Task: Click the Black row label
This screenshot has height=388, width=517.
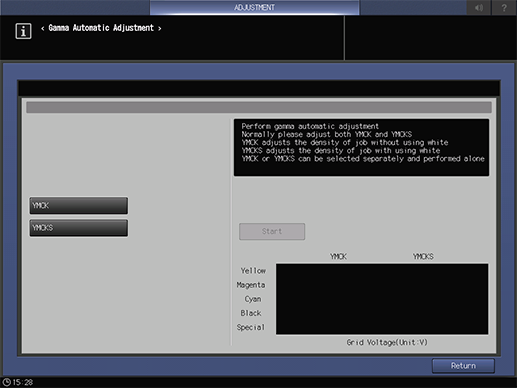Action: [251, 313]
